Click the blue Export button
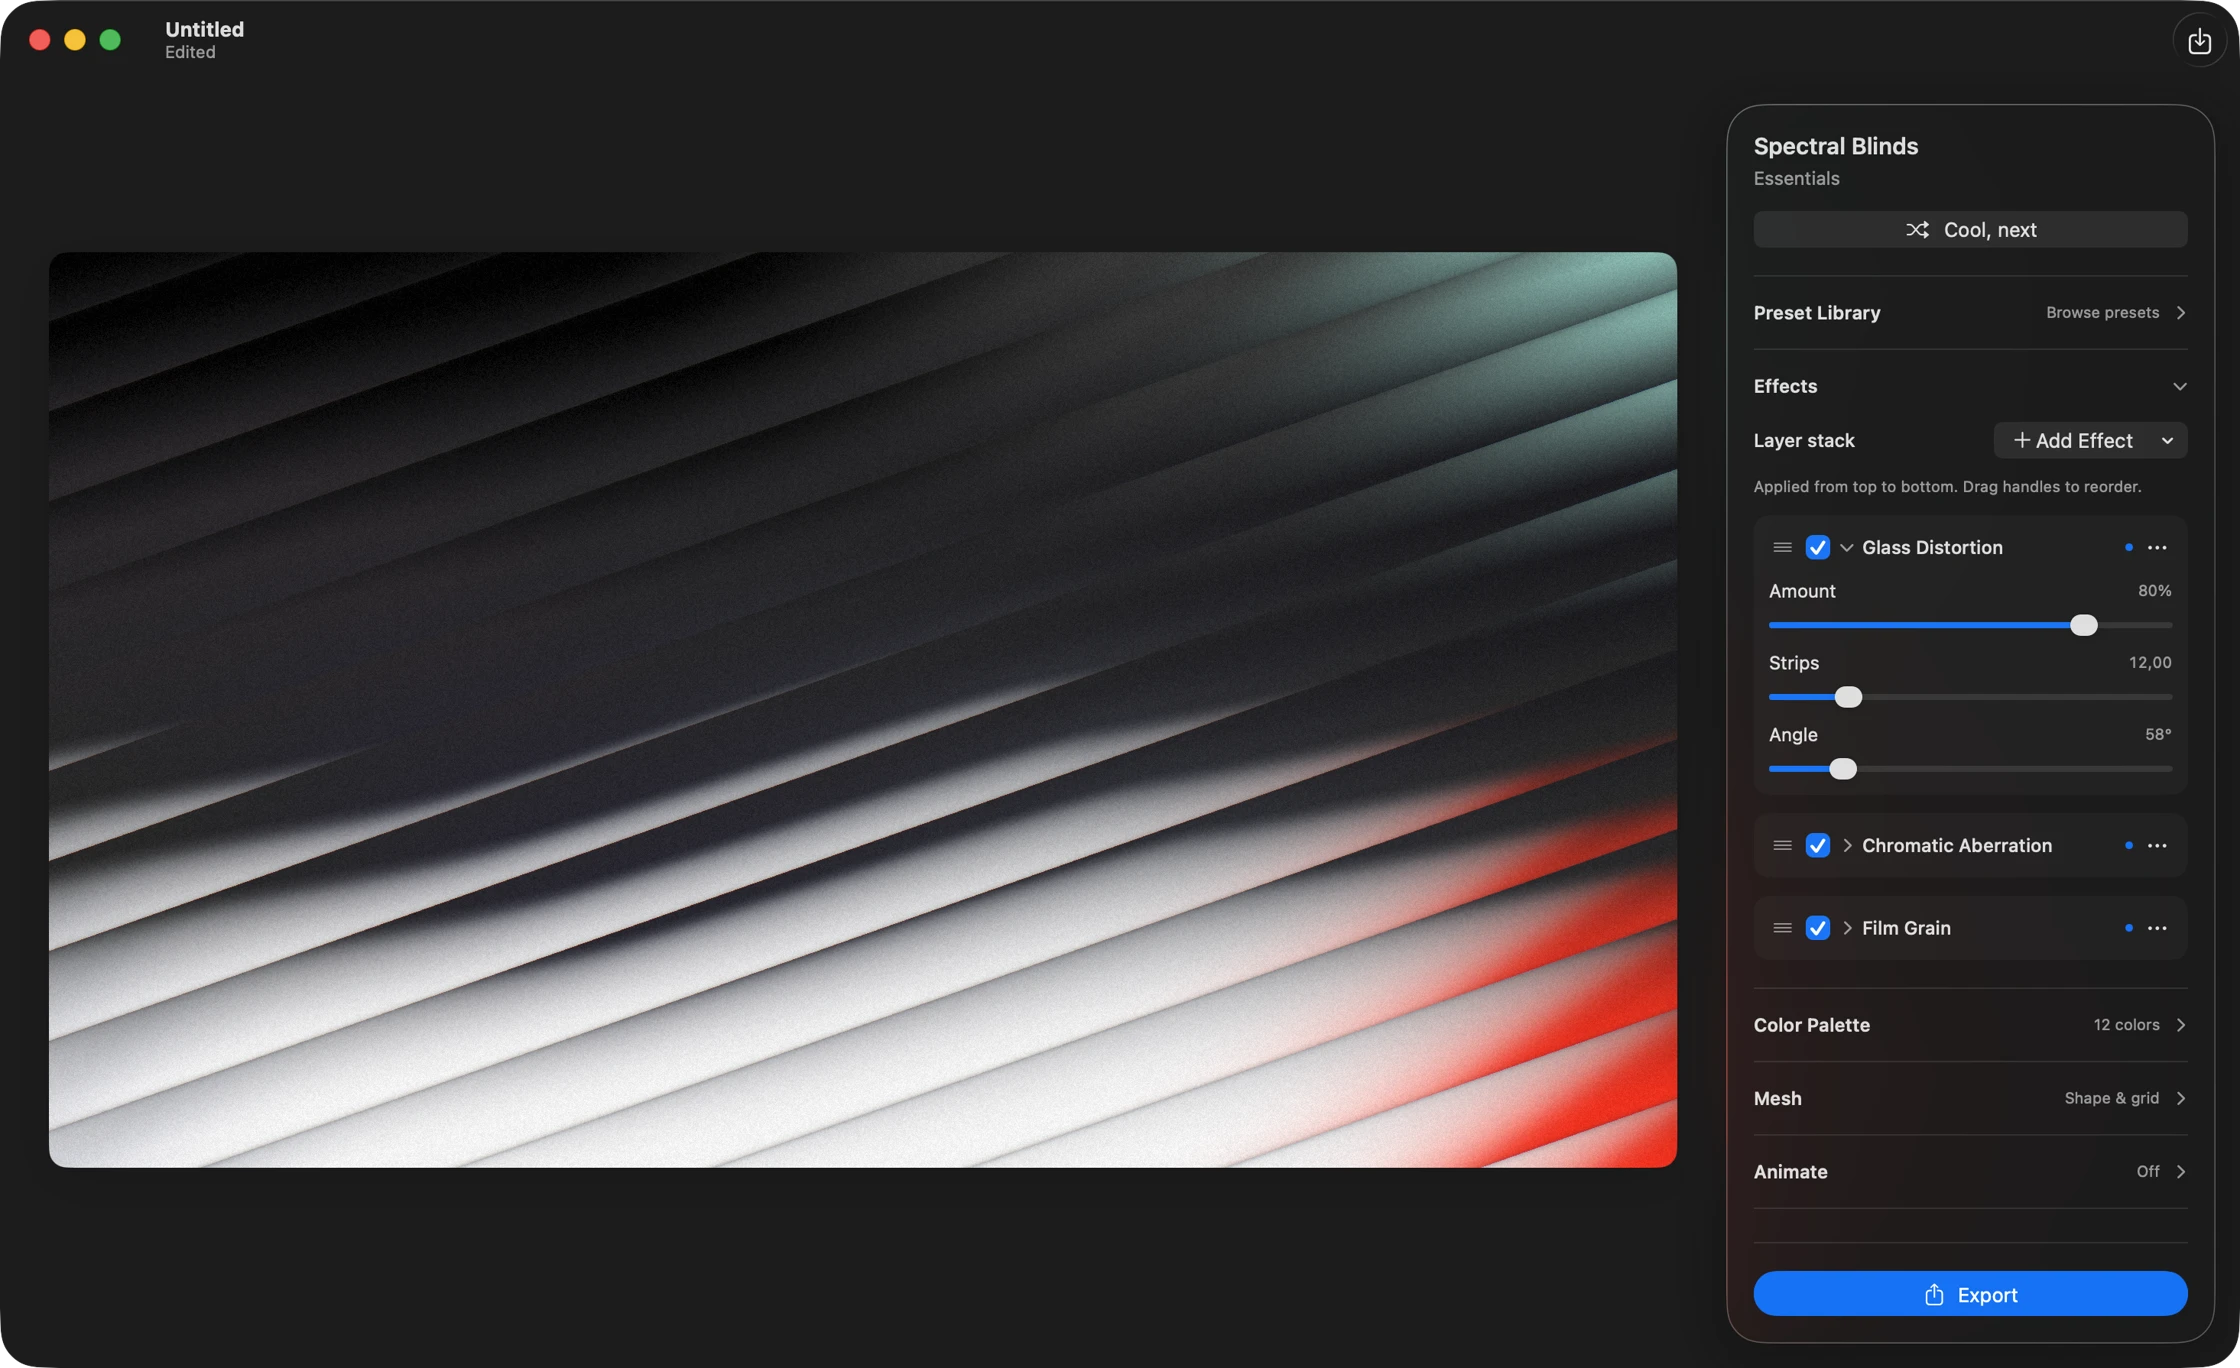The image size is (2240, 1368). pos(1970,1294)
